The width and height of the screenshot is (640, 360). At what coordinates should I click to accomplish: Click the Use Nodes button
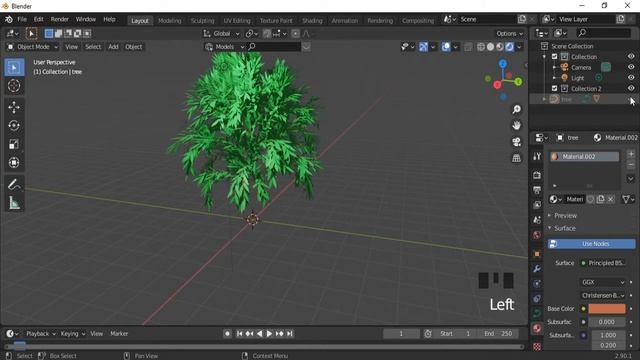tap(591, 244)
